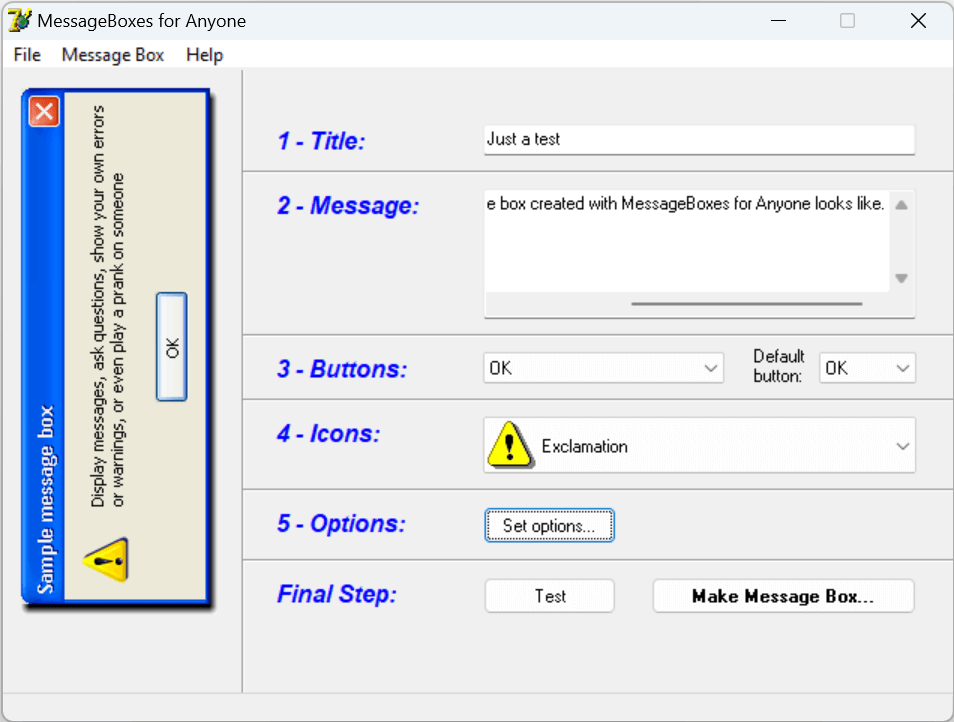Click message area scroll up arrow
954x722 pixels.
tap(902, 205)
